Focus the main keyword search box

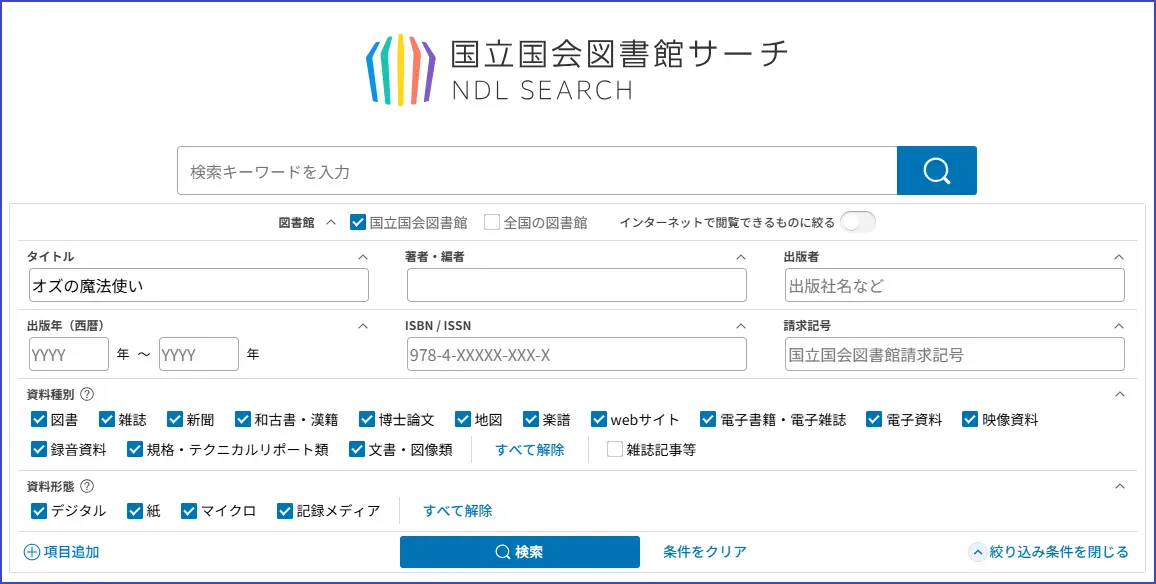[x=536, y=171]
